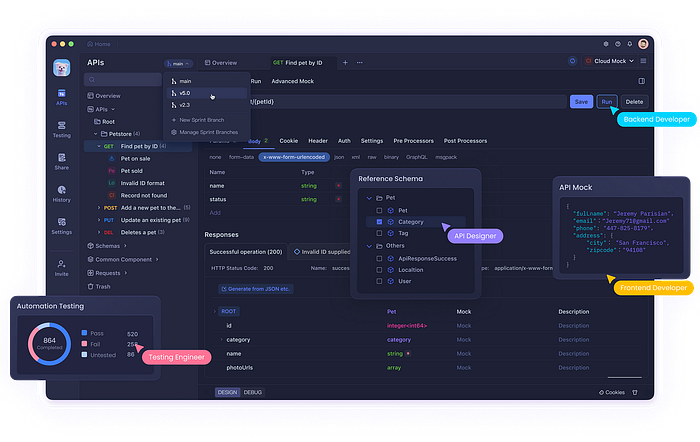
Task: Choose New Sprint Branch
Action: tap(198, 120)
